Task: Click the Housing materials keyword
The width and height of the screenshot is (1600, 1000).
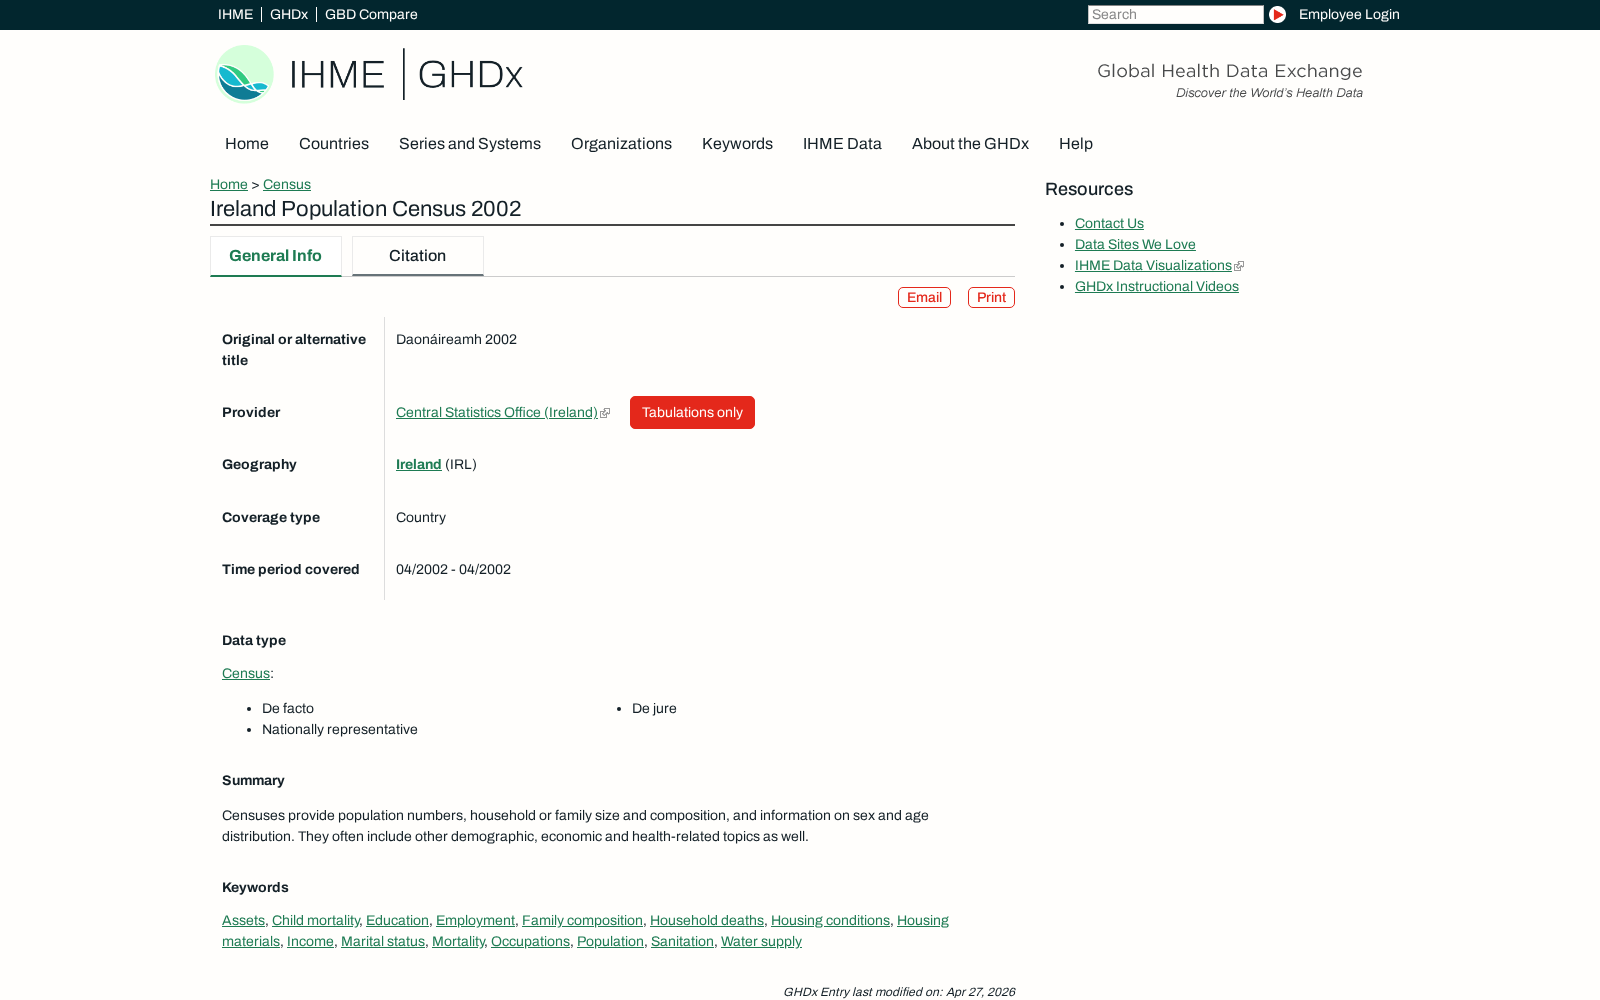Action: click(922, 920)
